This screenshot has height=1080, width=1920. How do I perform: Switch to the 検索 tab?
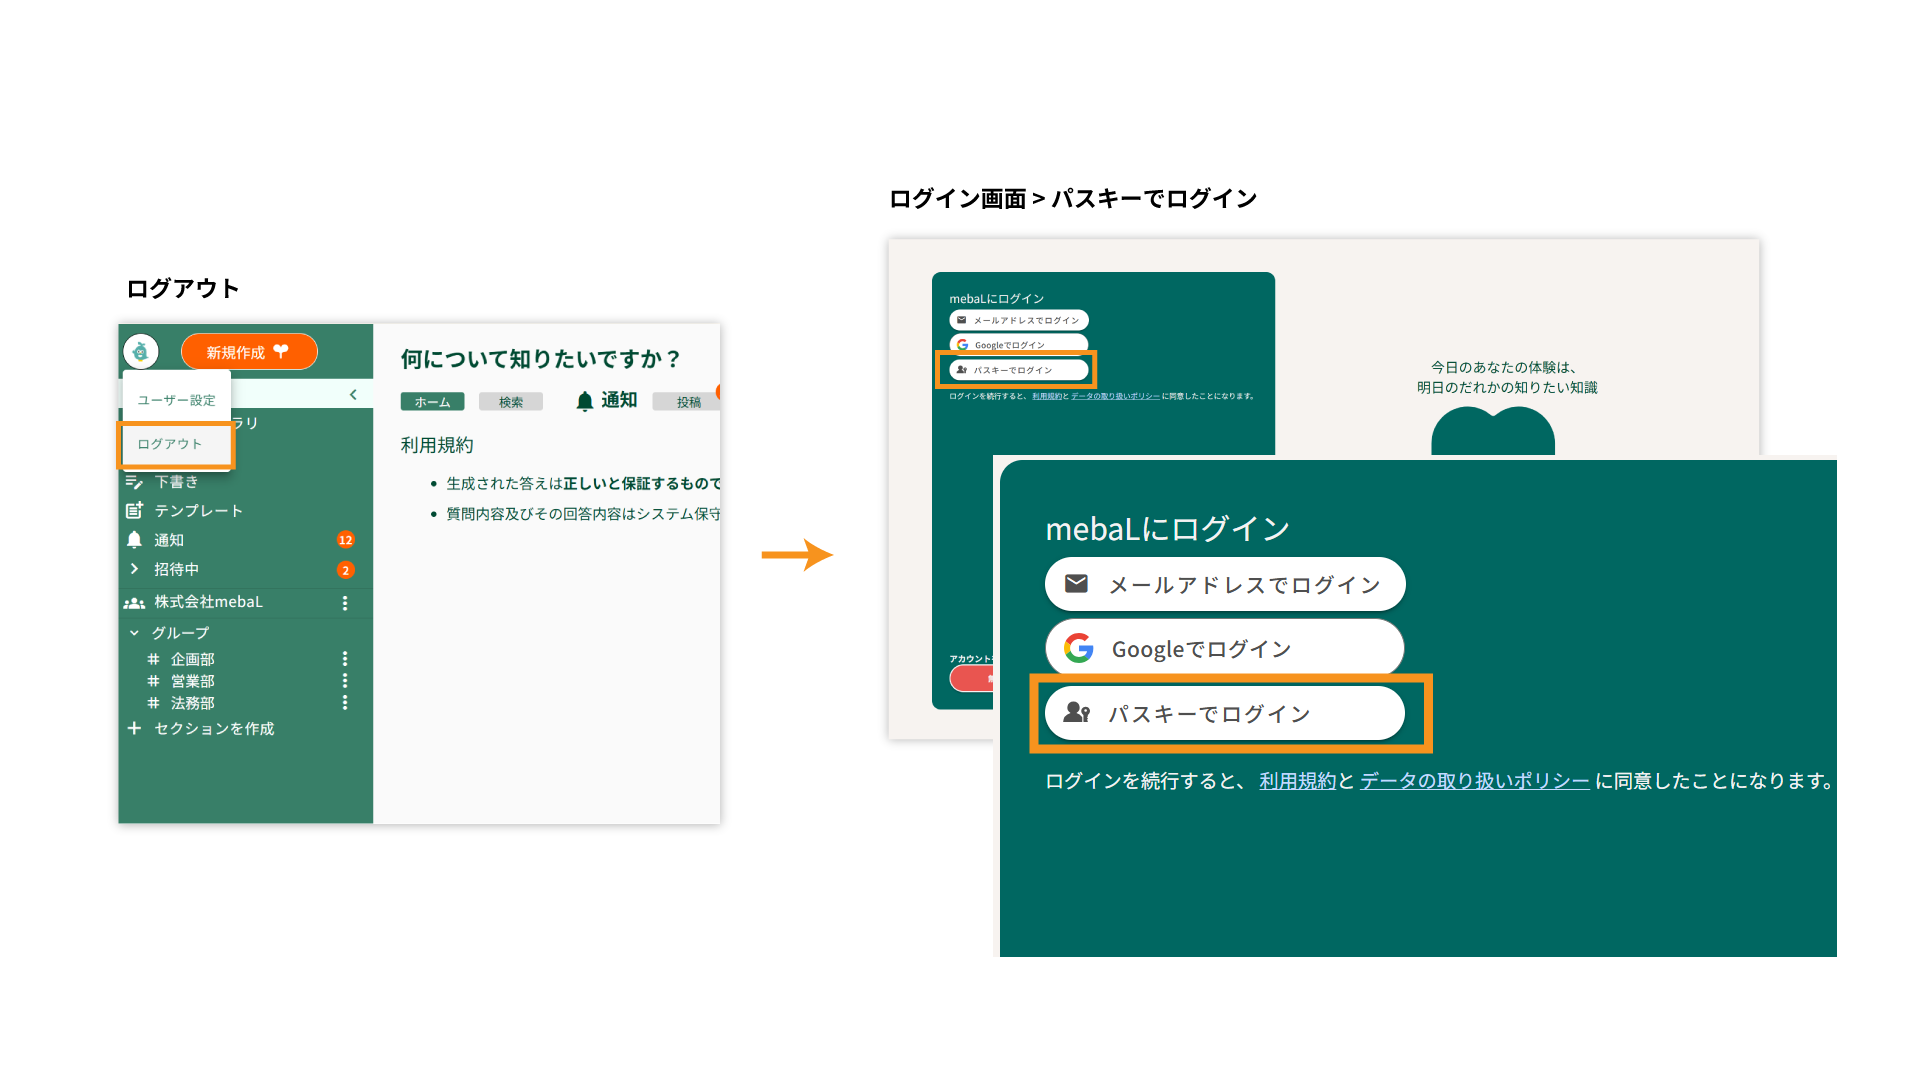point(511,402)
